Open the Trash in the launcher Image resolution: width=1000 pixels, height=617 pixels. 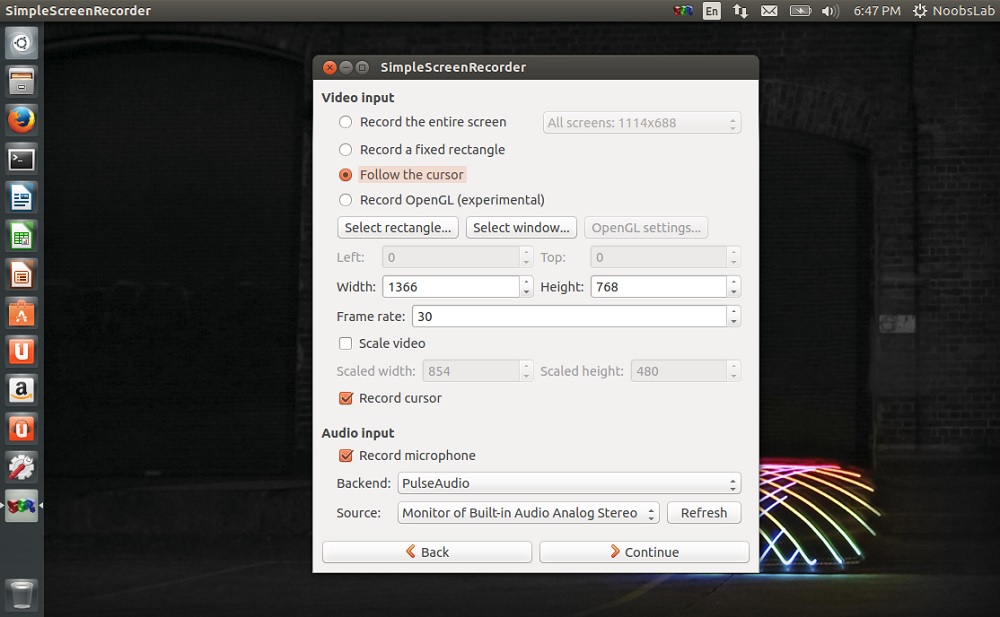[x=21, y=594]
